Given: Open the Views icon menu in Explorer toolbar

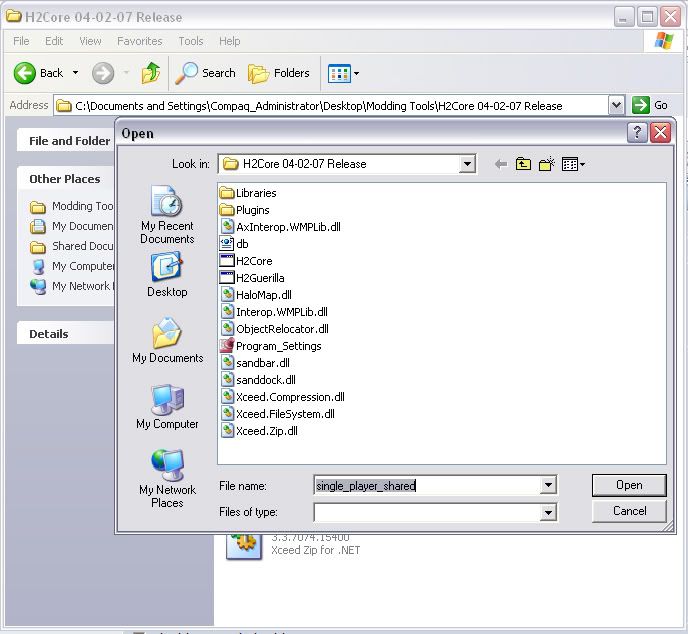Looking at the screenshot, I should coord(339,74).
